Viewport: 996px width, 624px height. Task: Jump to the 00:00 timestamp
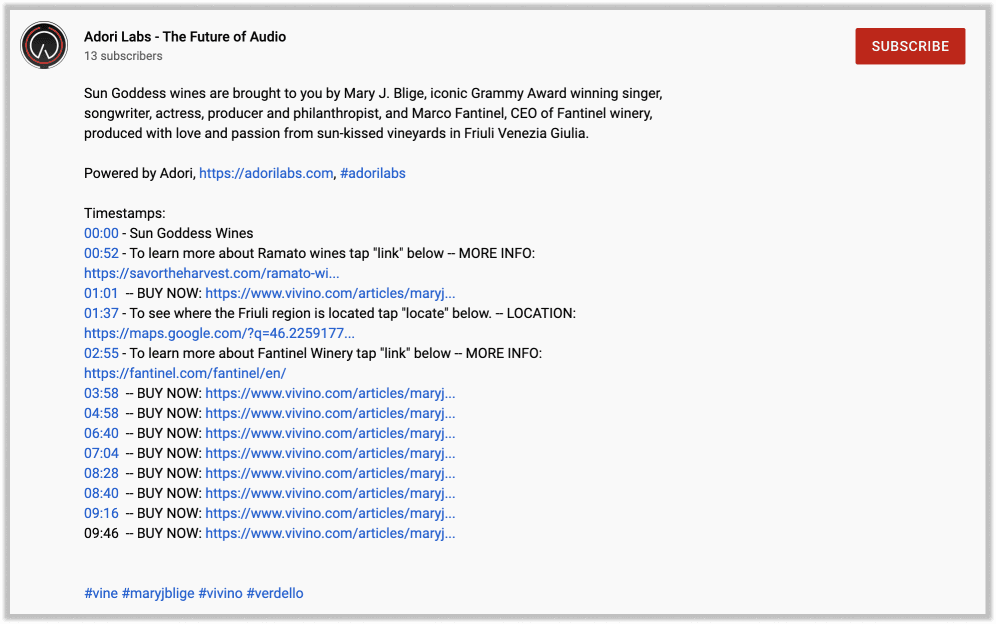(x=101, y=233)
